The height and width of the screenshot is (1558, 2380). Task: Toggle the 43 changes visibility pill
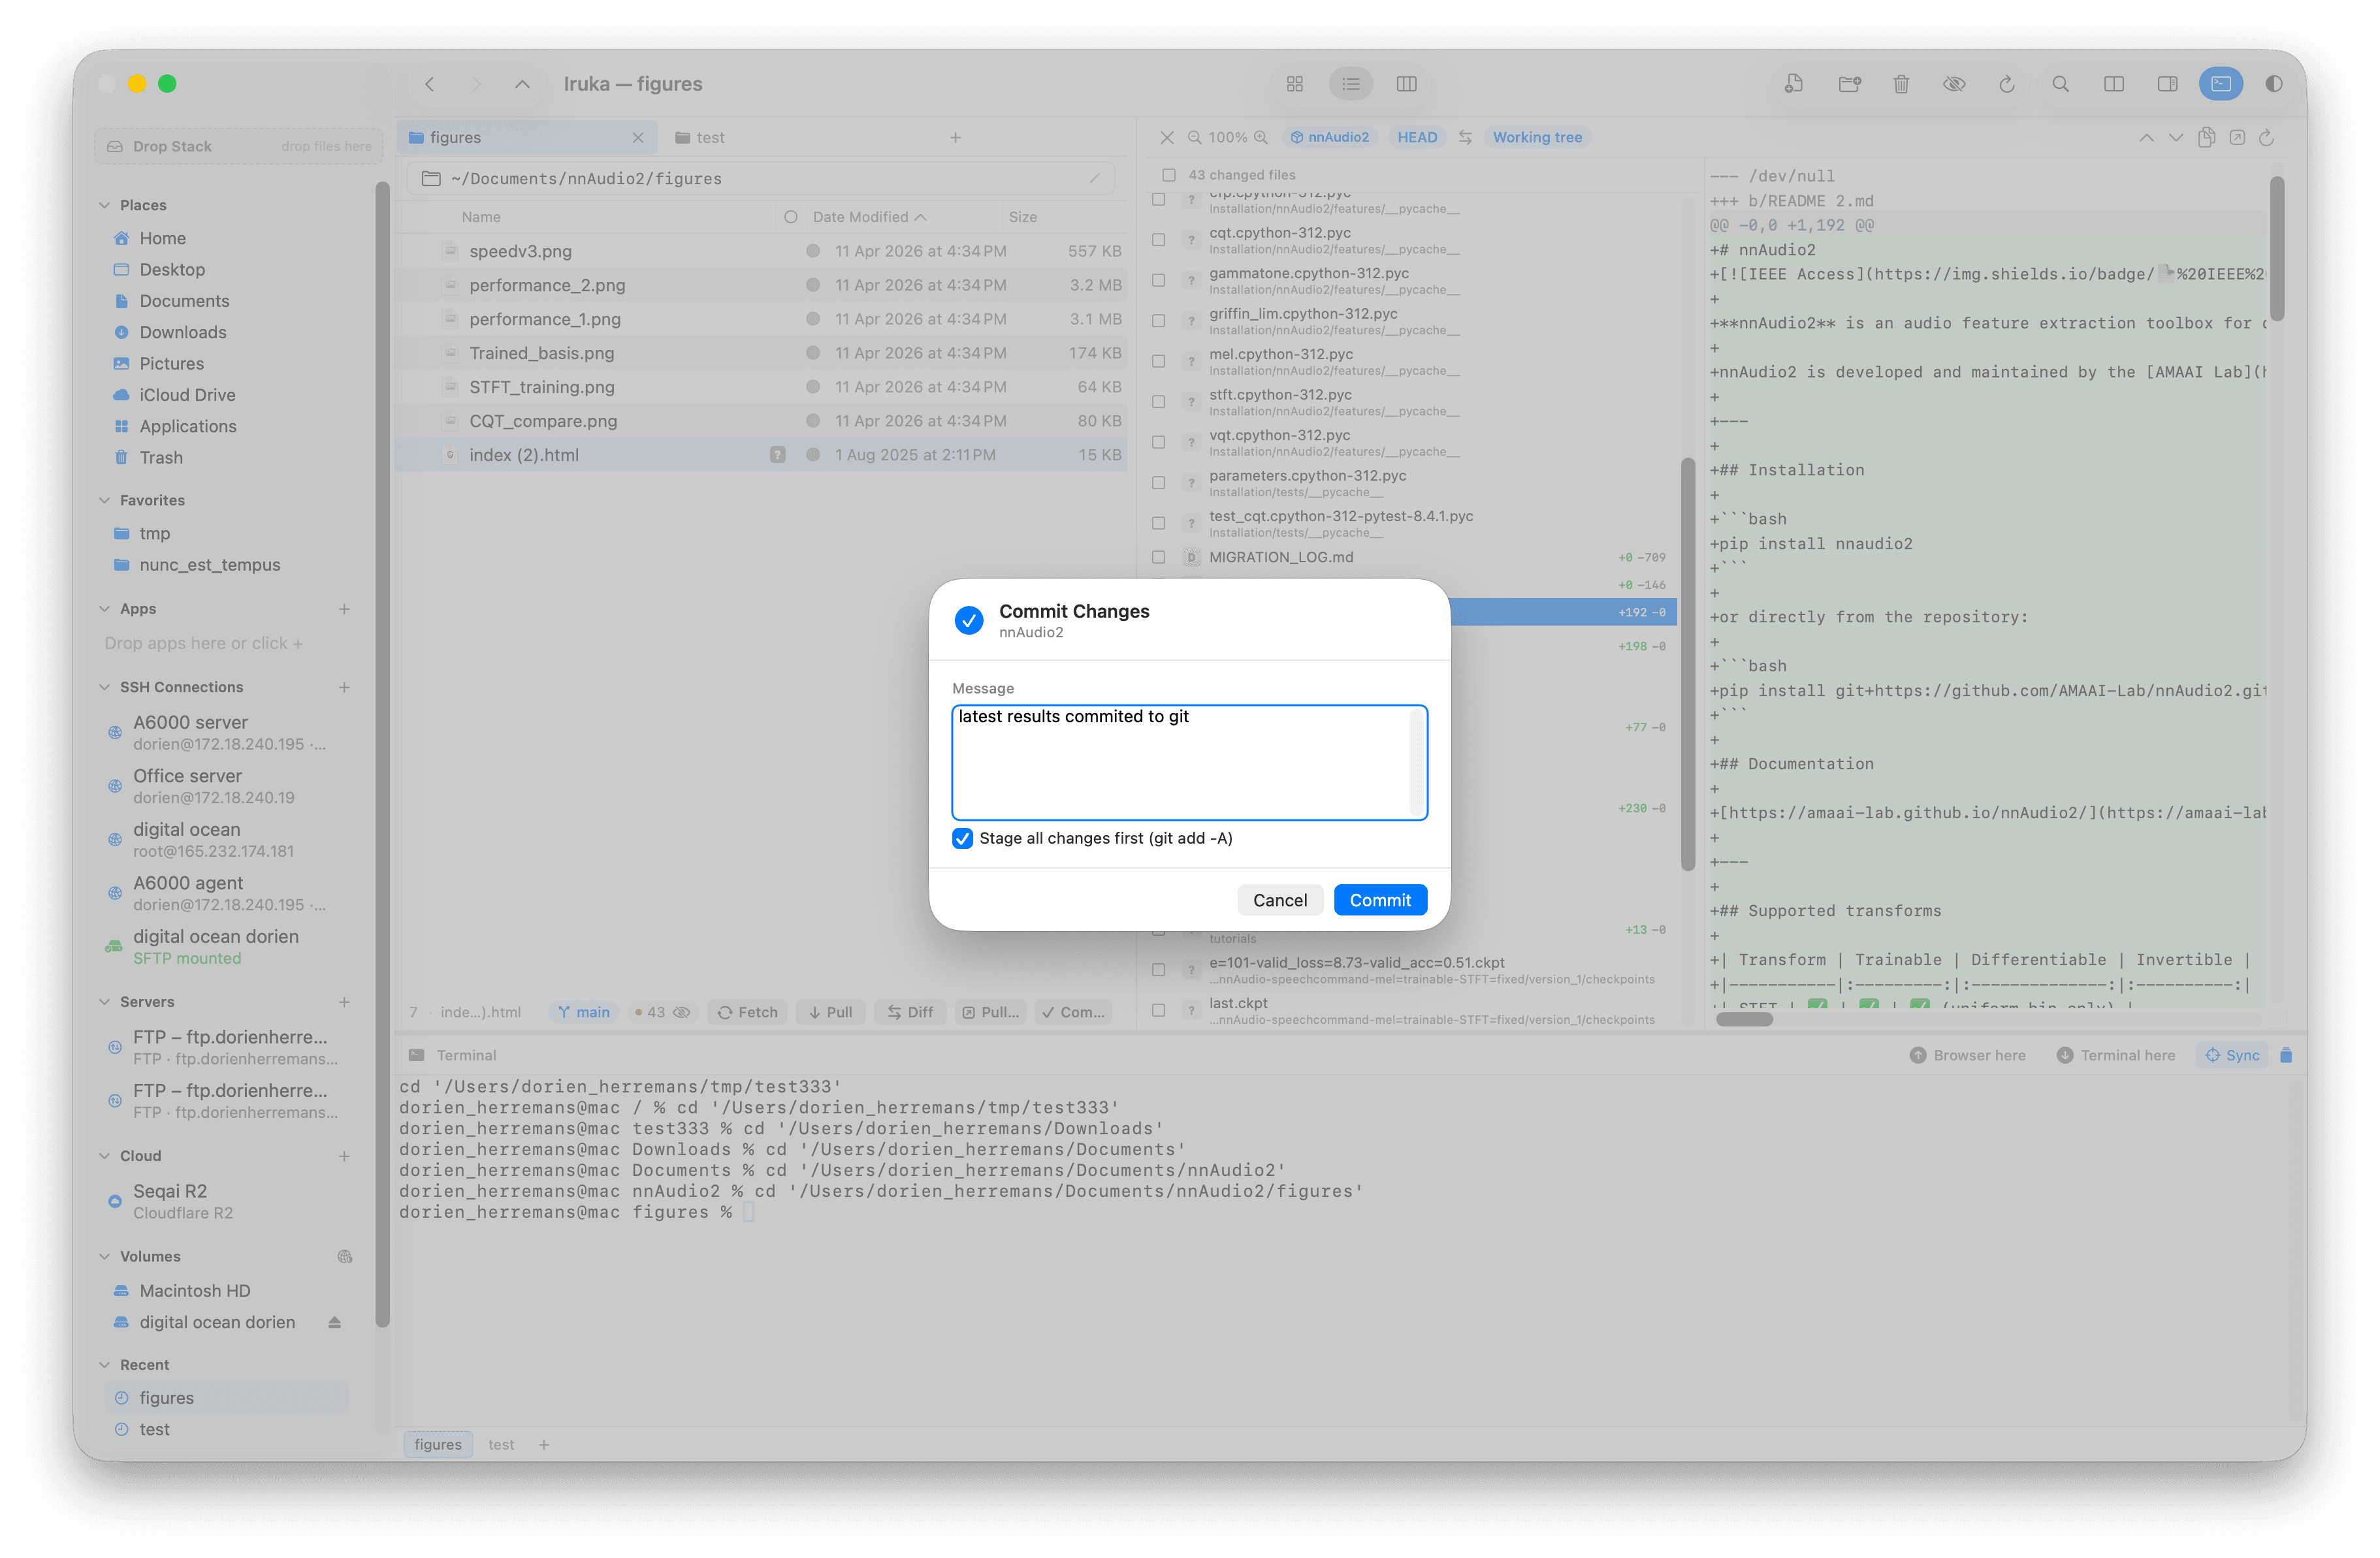point(662,1012)
